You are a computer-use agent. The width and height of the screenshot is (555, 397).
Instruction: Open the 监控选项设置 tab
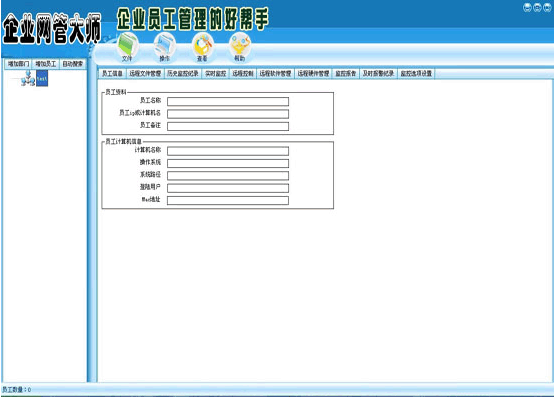coord(416,73)
